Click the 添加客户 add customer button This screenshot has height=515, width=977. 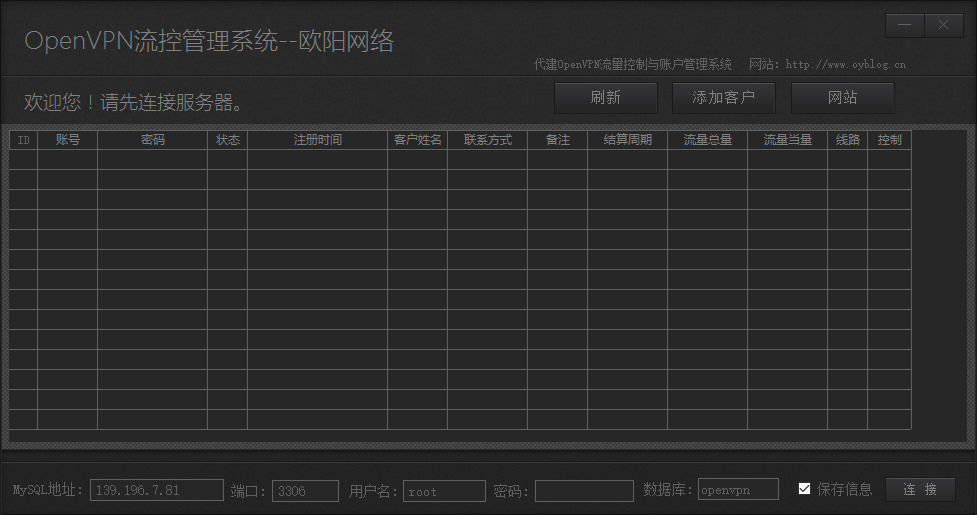click(724, 98)
